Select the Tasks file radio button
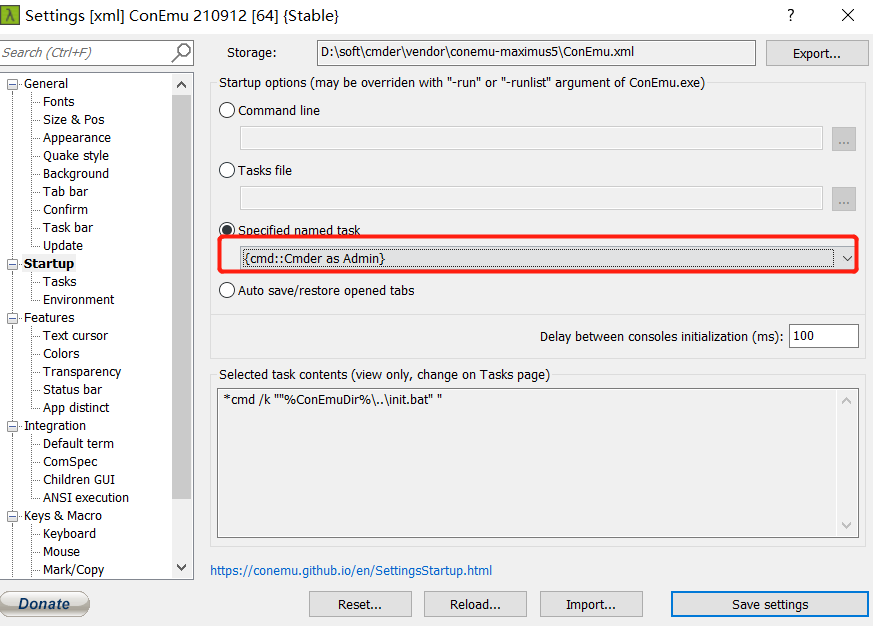The image size is (873, 626). (227, 170)
